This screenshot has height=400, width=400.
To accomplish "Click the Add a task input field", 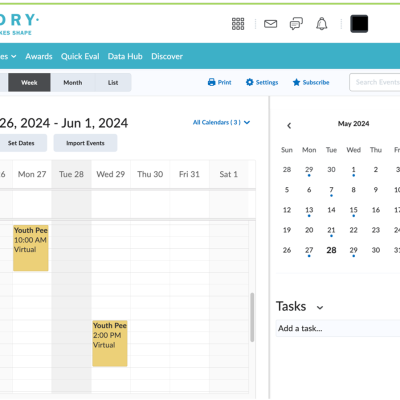I will 338,328.
